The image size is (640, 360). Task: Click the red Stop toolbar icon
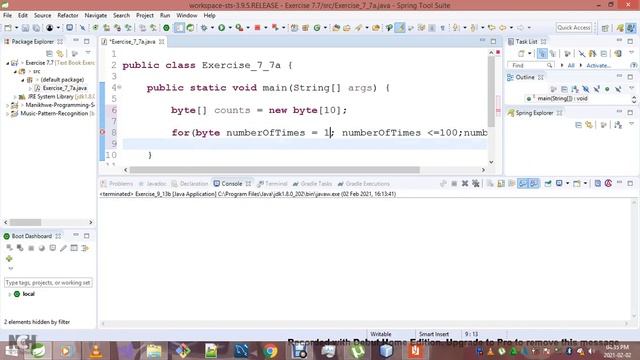coord(257,28)
